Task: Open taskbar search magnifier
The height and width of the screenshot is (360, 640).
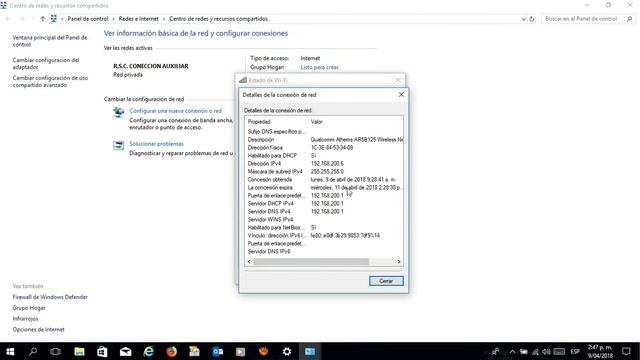Action: pyautogui.click(x=33, y=351)
